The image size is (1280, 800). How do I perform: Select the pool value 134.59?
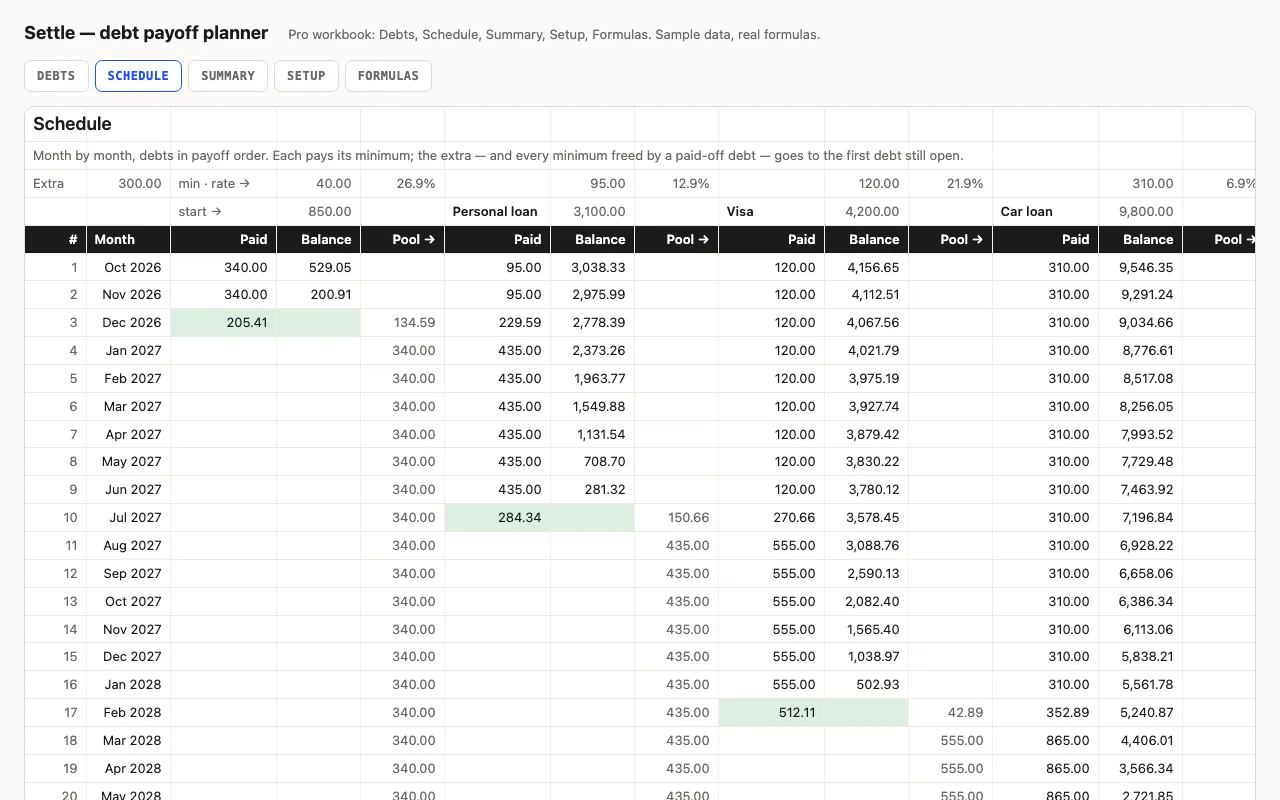(403, 323)
